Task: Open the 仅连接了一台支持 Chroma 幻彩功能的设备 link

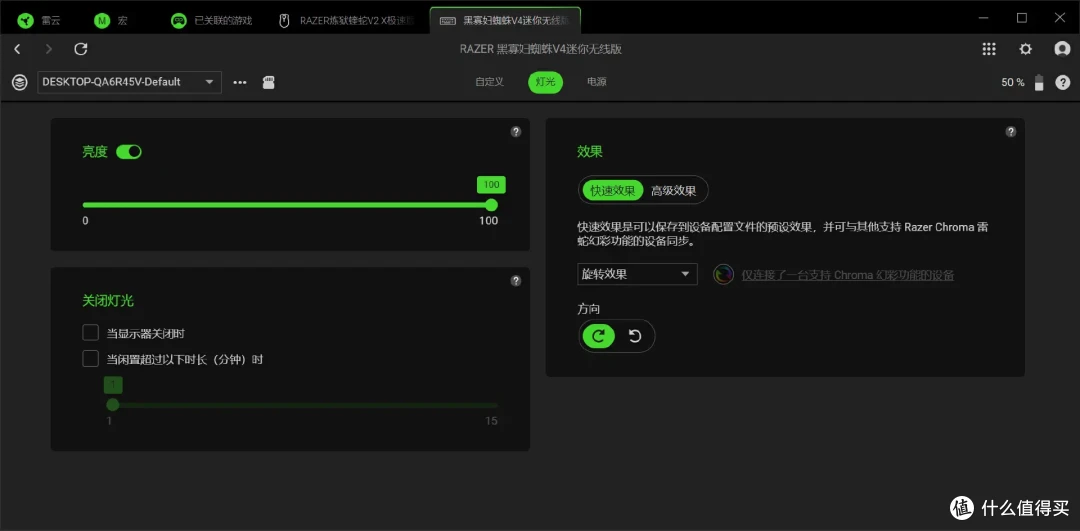Action: (x=847, y=275)
